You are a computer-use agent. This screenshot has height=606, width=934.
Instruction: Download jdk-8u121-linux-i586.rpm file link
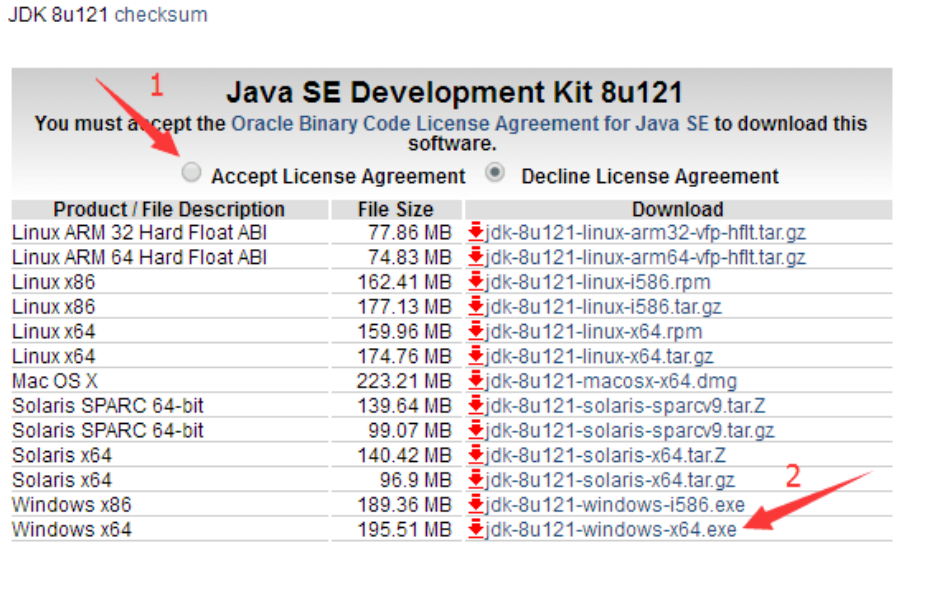(598, 282)
